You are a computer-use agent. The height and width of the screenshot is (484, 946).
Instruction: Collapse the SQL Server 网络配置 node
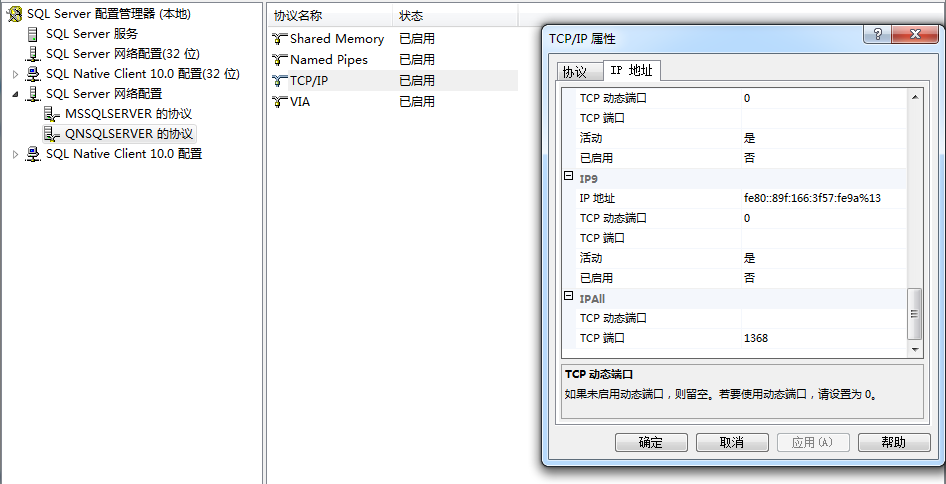click(x=16, y=94)
